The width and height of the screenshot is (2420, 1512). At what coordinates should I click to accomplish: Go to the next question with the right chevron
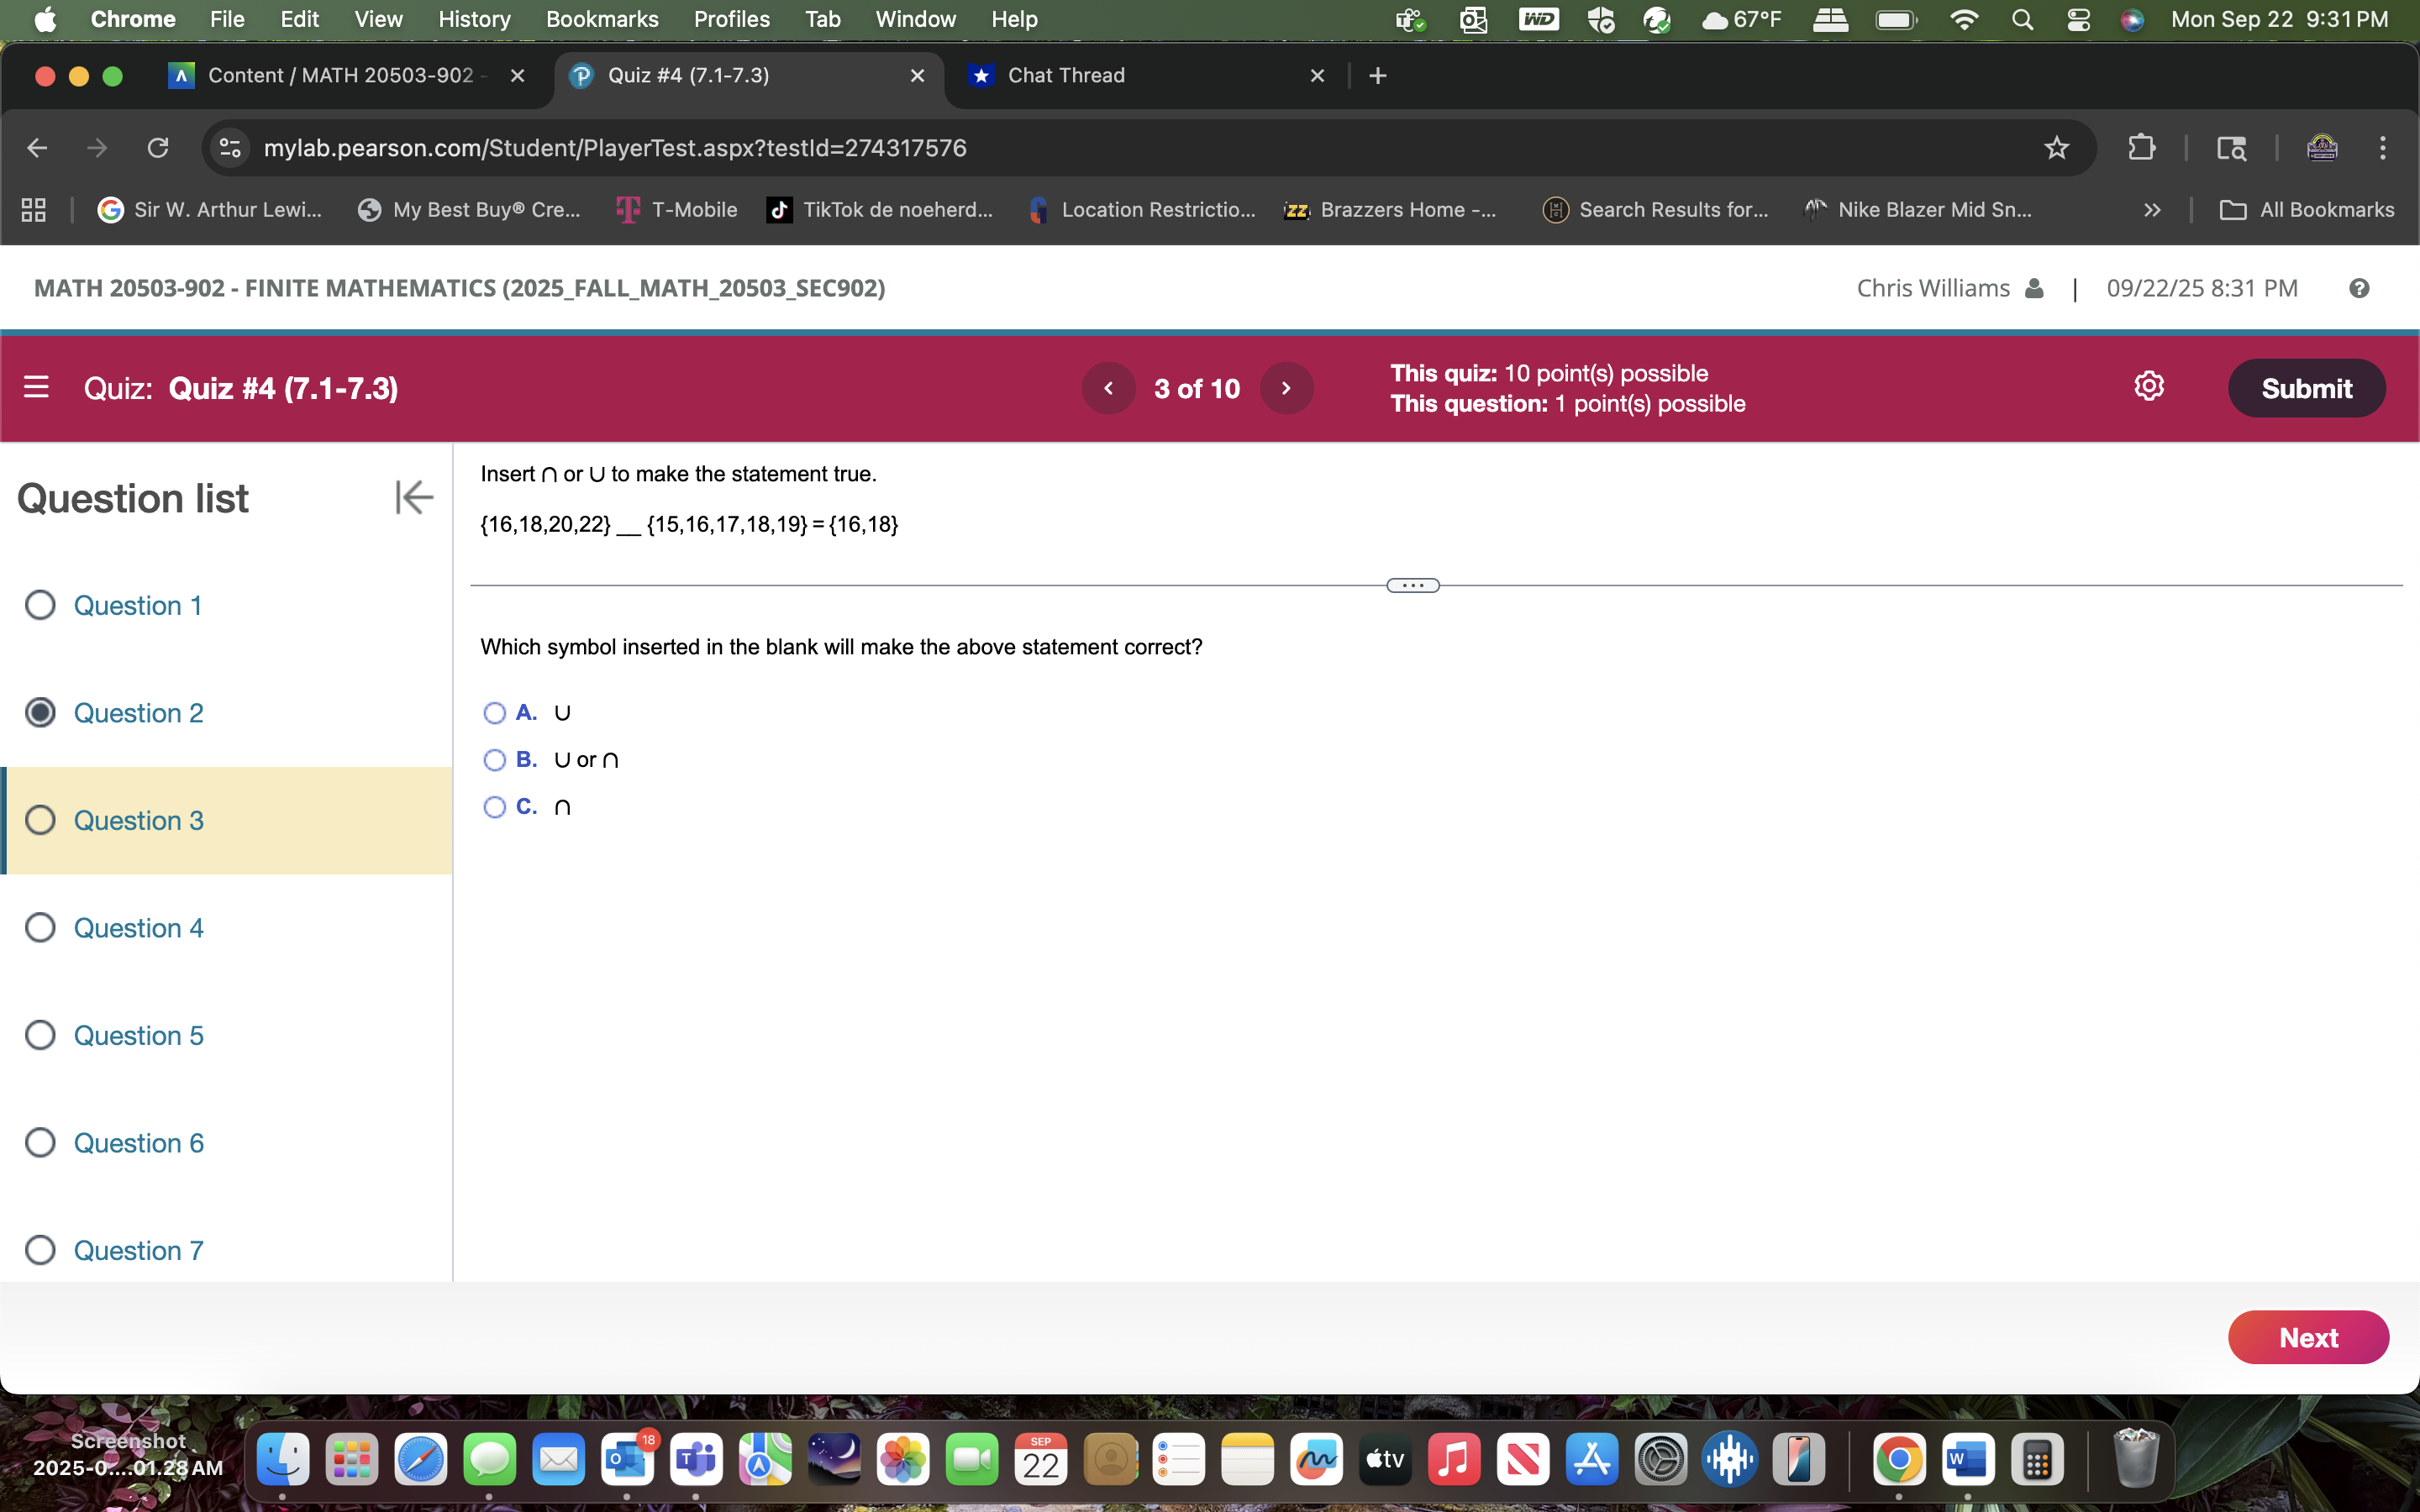1286,388
